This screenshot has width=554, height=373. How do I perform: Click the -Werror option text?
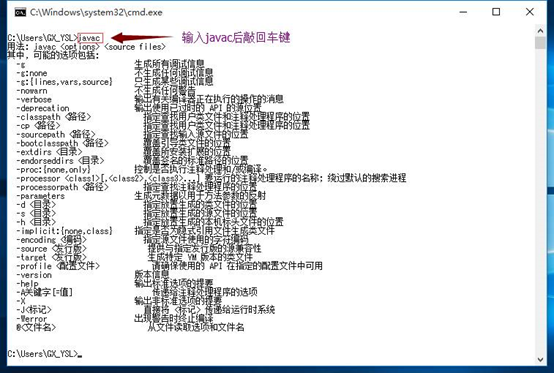point(32,319)
